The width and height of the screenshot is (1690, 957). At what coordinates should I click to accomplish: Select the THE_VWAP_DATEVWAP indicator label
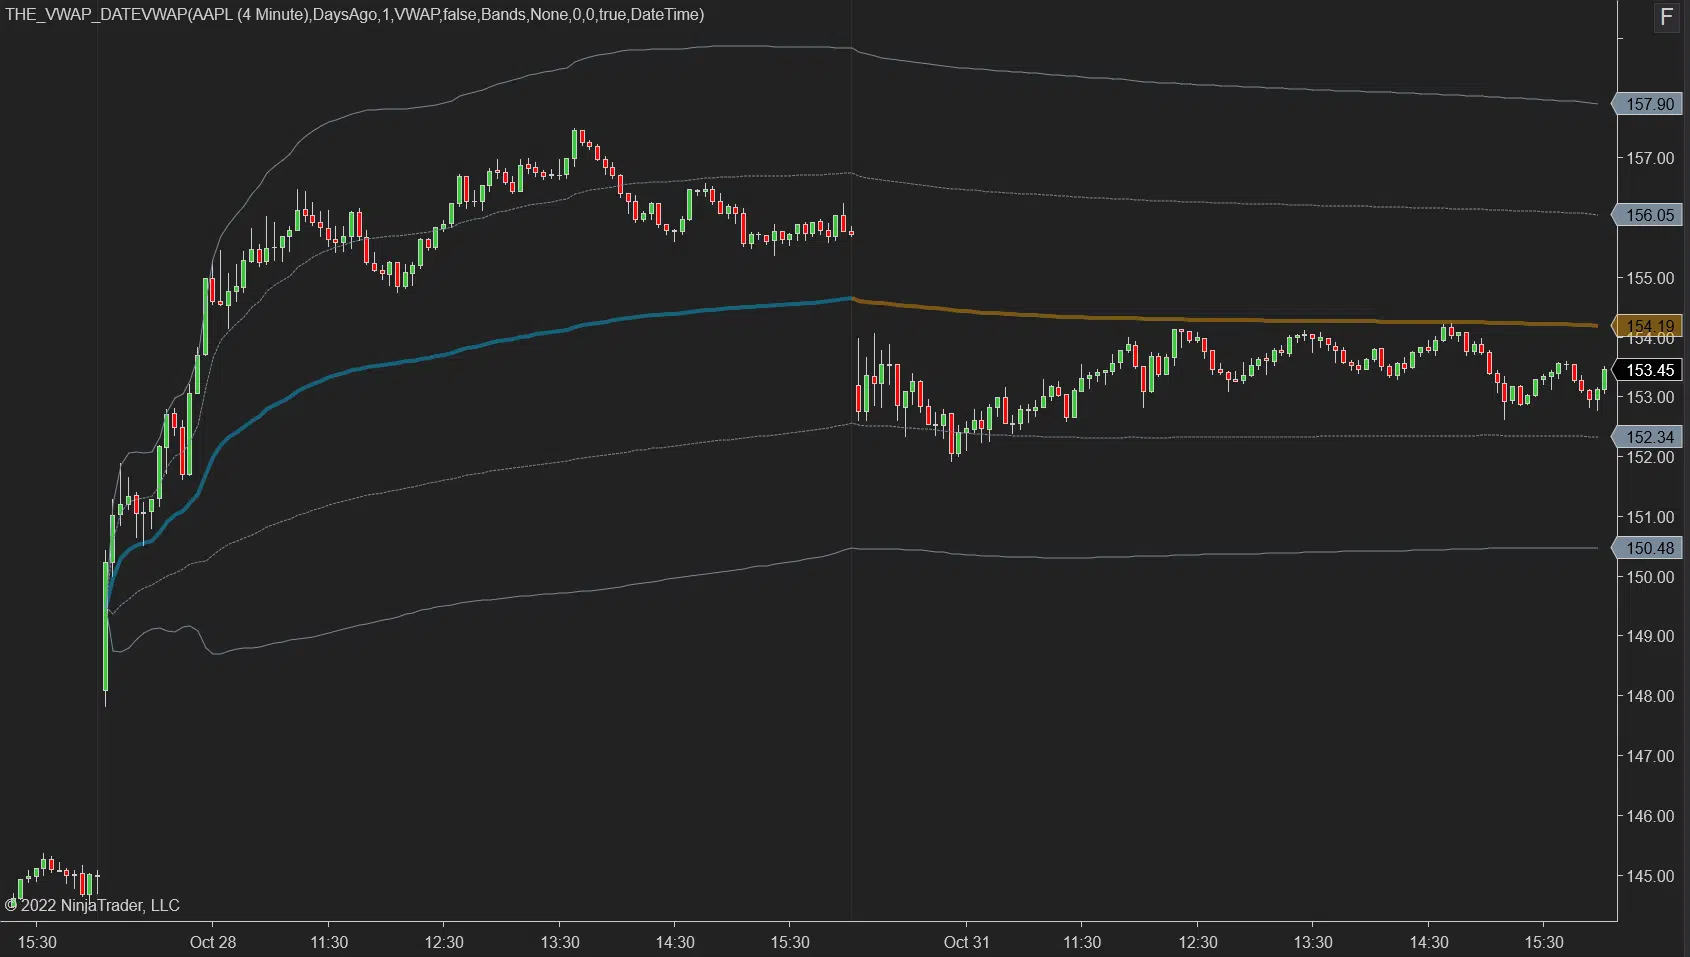[x=355, y=14]
